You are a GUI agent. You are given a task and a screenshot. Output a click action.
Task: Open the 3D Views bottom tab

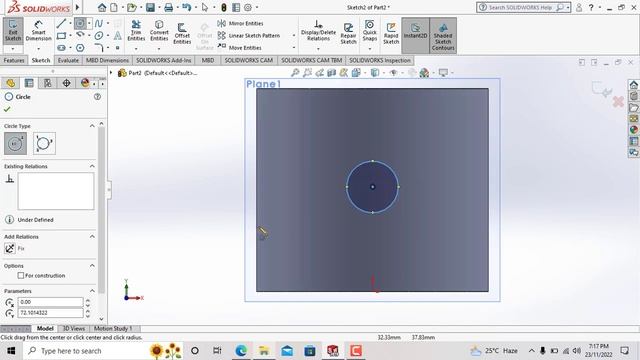click(73, 329)
